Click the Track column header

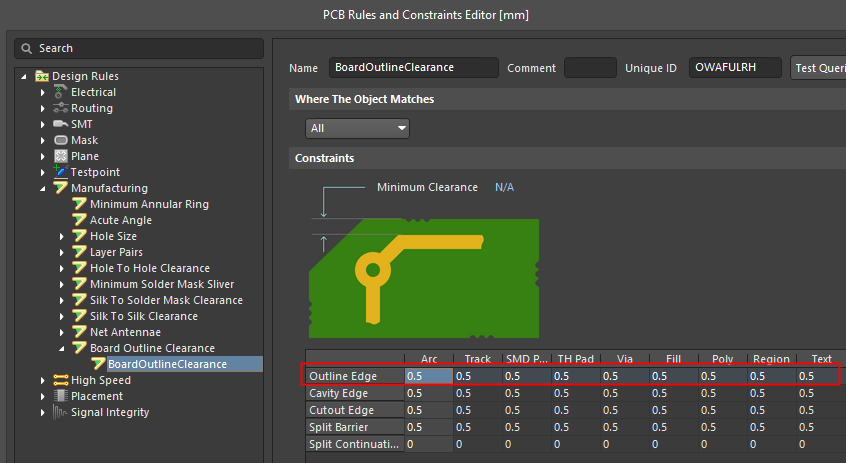[477, 358]
